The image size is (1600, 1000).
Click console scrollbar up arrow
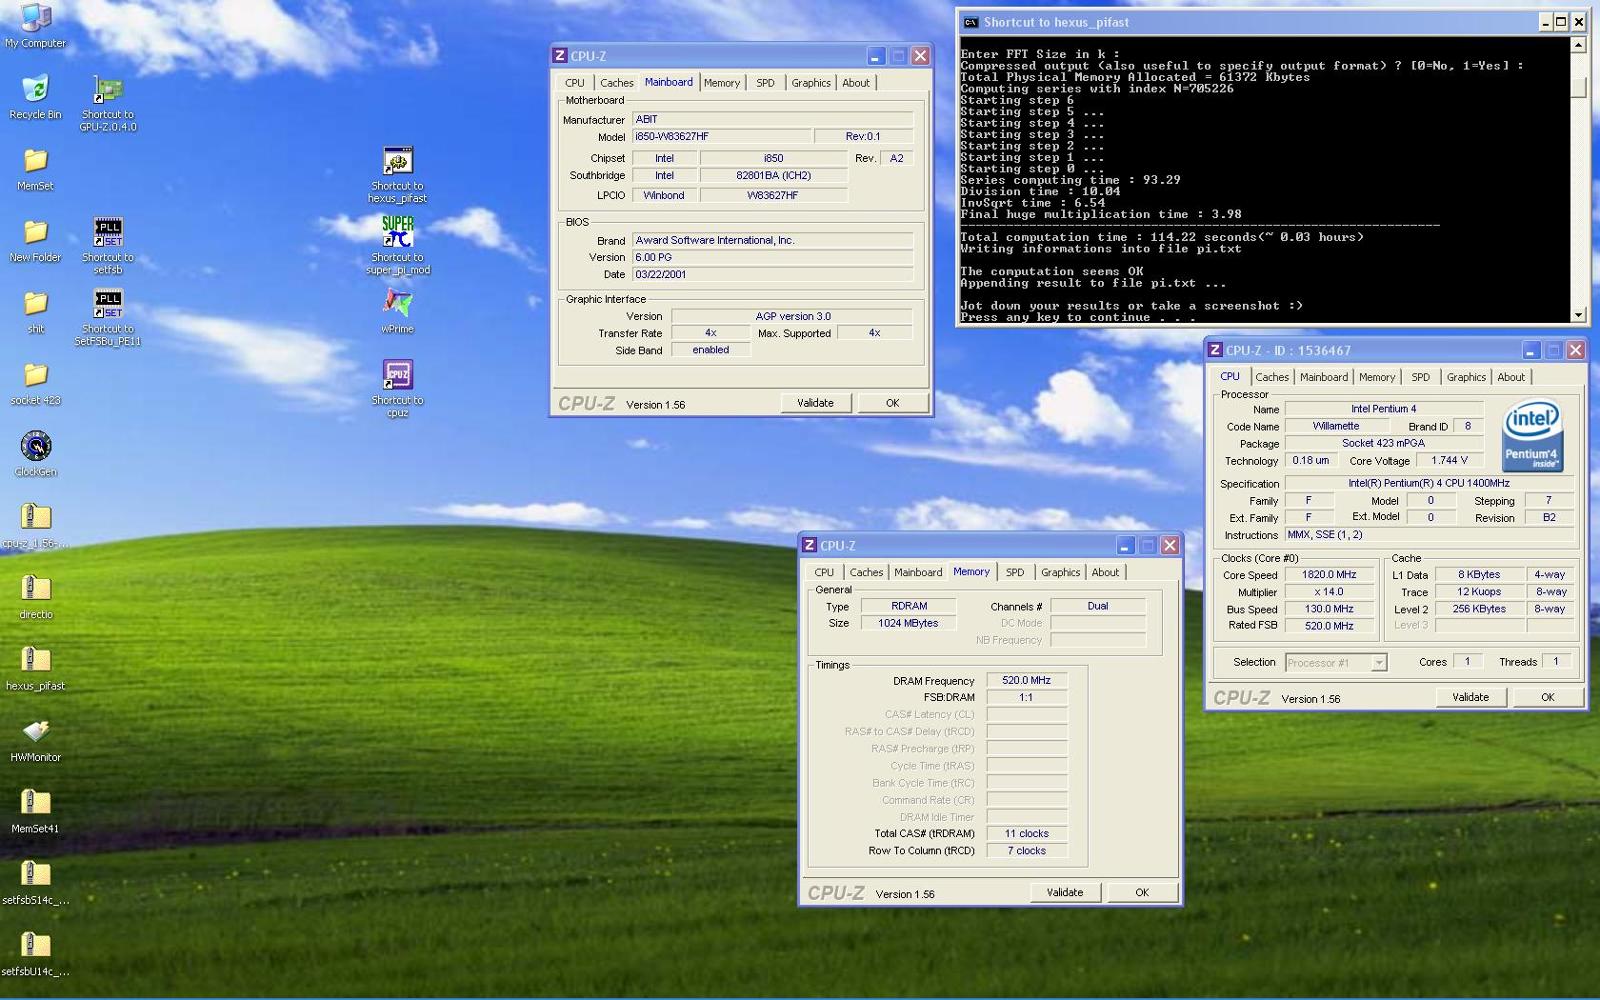tap(1579, 45)
